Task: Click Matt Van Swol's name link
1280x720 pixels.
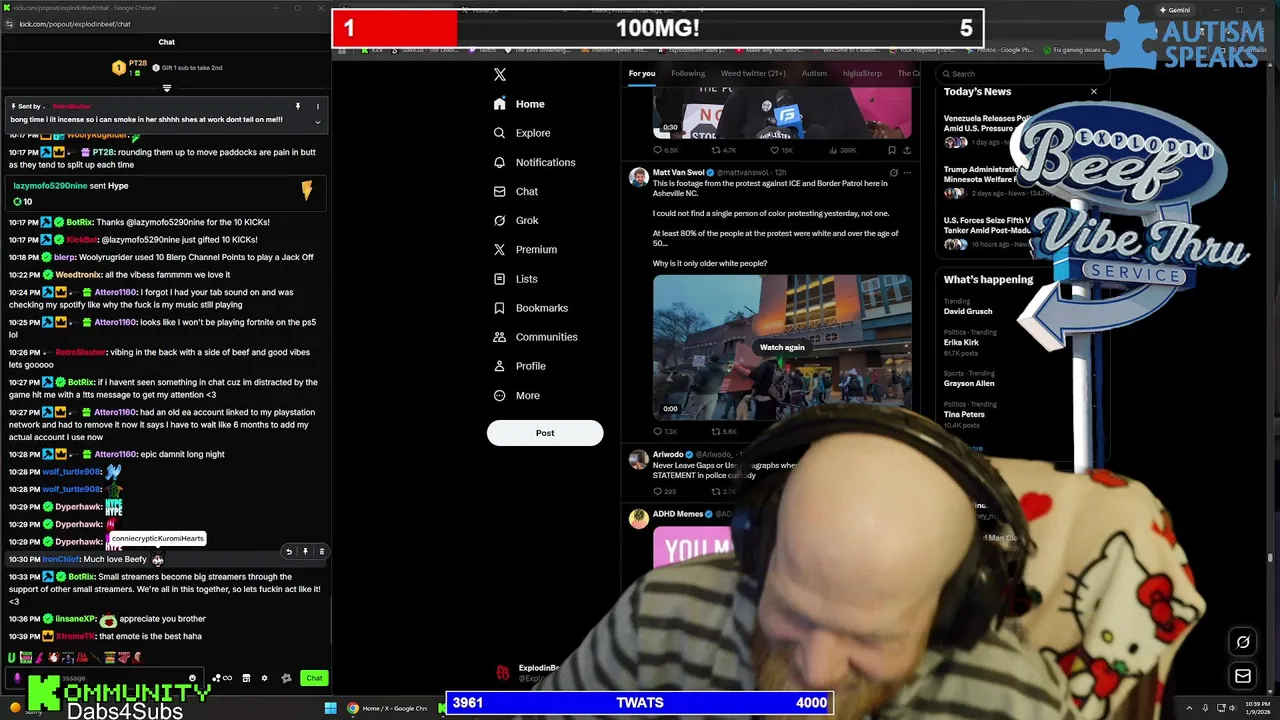Action: pyautogui.click(x=678, y=172)
